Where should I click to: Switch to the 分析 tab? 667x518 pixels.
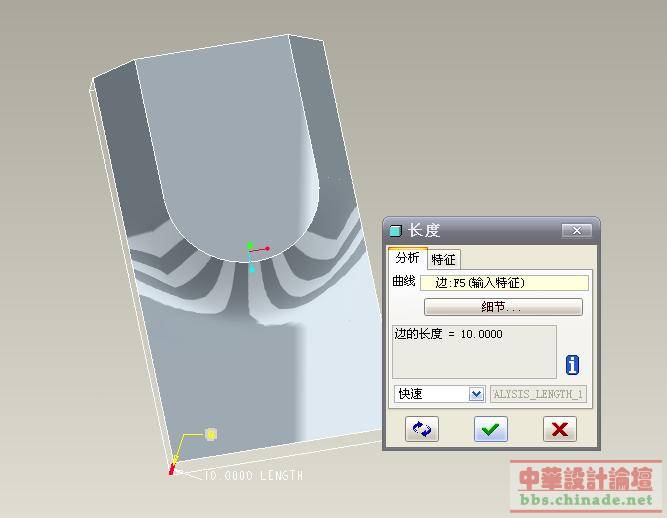[407, 258]
